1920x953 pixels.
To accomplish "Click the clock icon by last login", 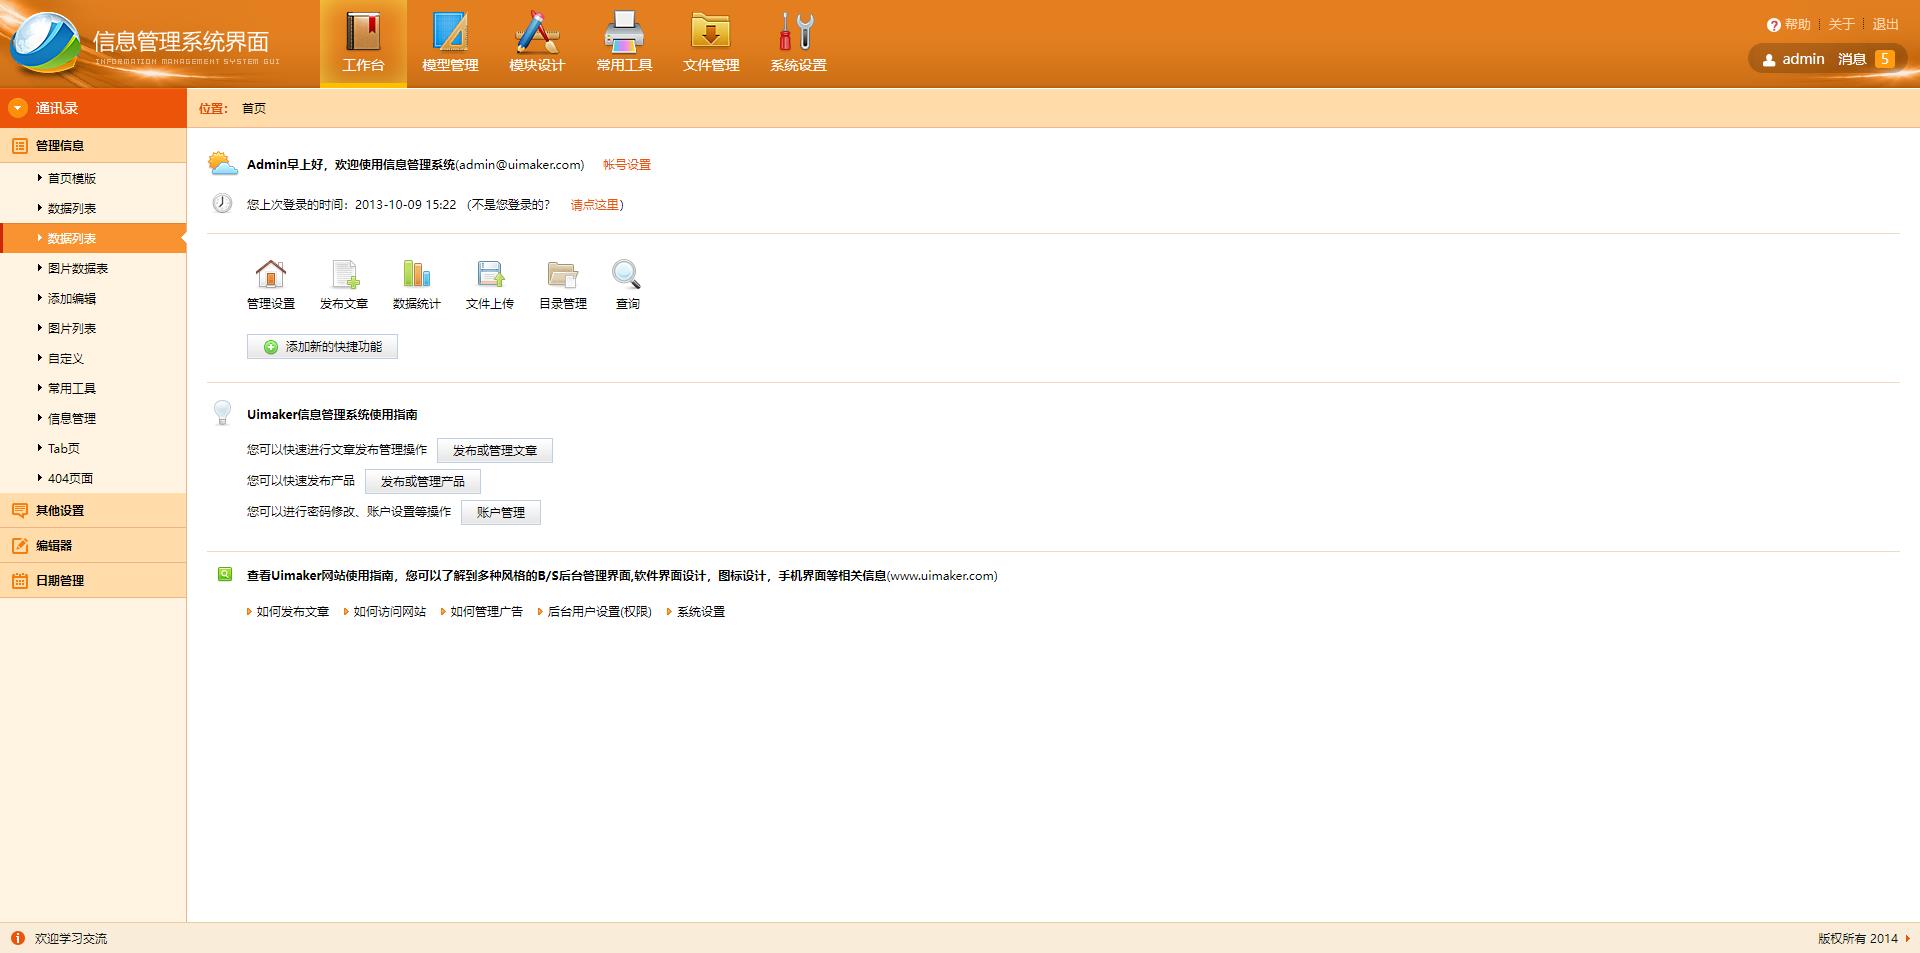I will (x=222, y=204).
